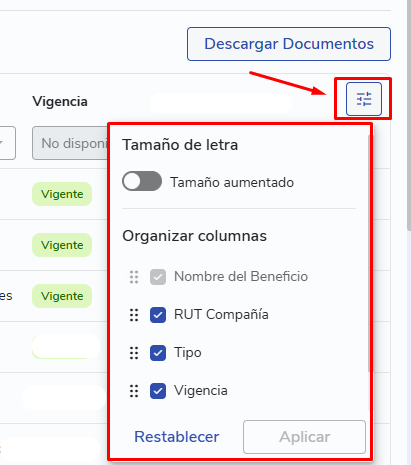The height and width of the screenshot is (465, 411).
Task: Click the first Vigente status badge
Action: click(62, 194)
